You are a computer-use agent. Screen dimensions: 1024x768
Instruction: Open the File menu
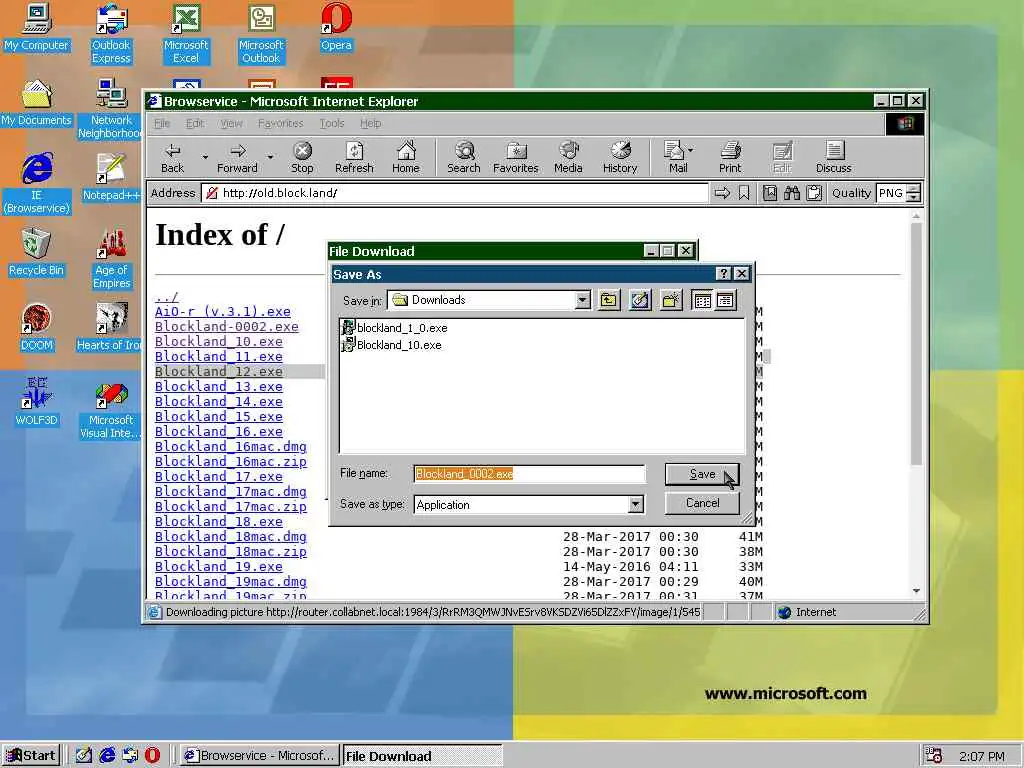click(x=162, y=123)
